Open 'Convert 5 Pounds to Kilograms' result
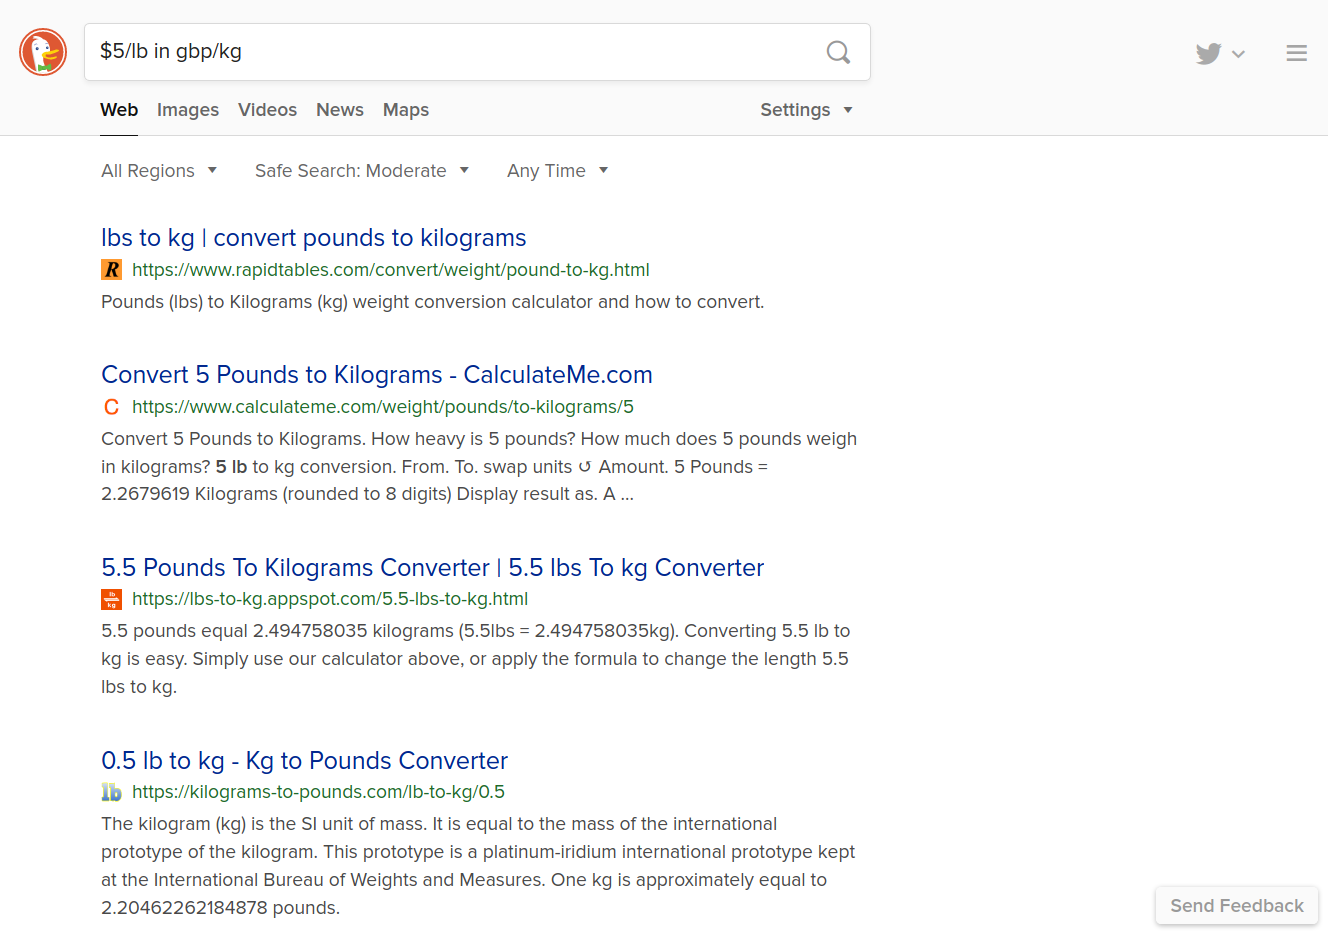Screen dimensions: 1328x934 377,375
